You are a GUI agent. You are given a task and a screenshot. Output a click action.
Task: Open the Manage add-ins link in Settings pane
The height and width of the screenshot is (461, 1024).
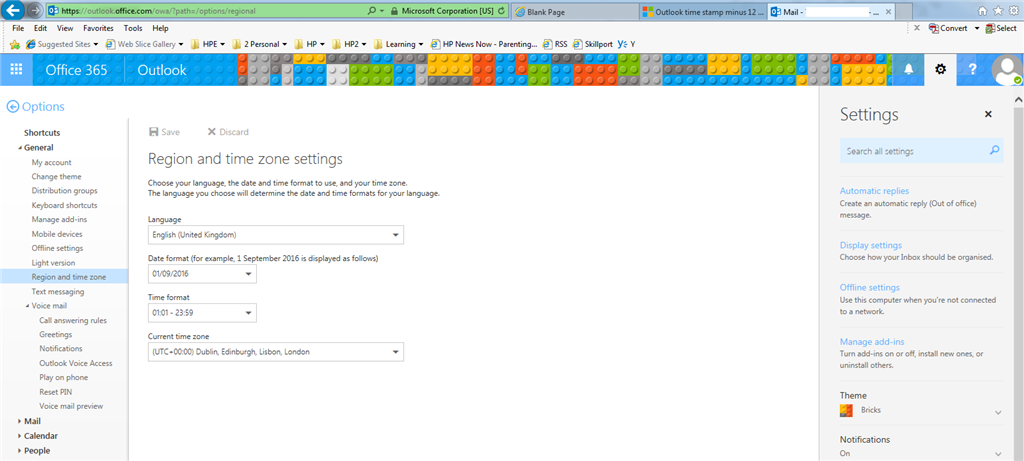pyautogui.click(x=872, y=342)
